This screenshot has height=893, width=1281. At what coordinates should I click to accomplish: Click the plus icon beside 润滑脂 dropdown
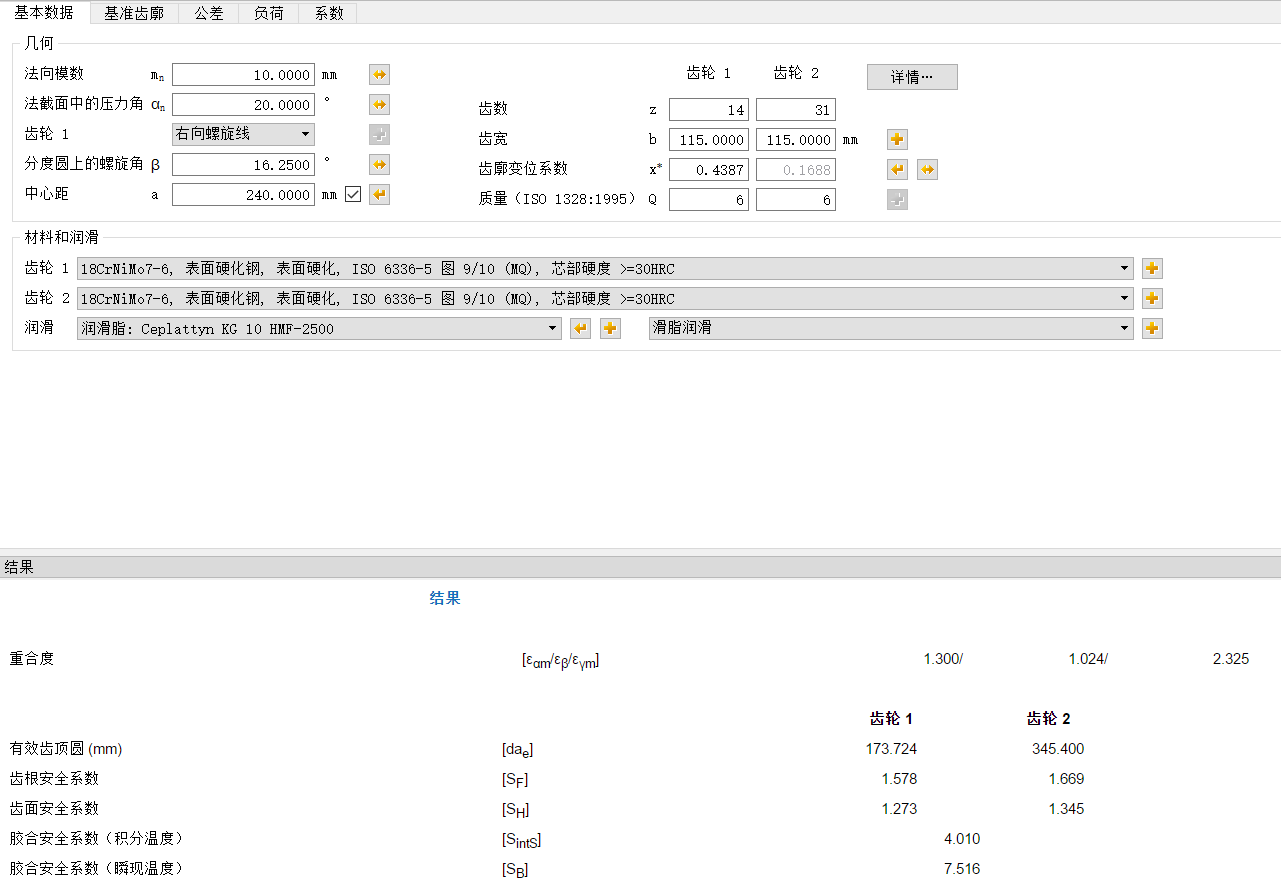tap(610, 328)
